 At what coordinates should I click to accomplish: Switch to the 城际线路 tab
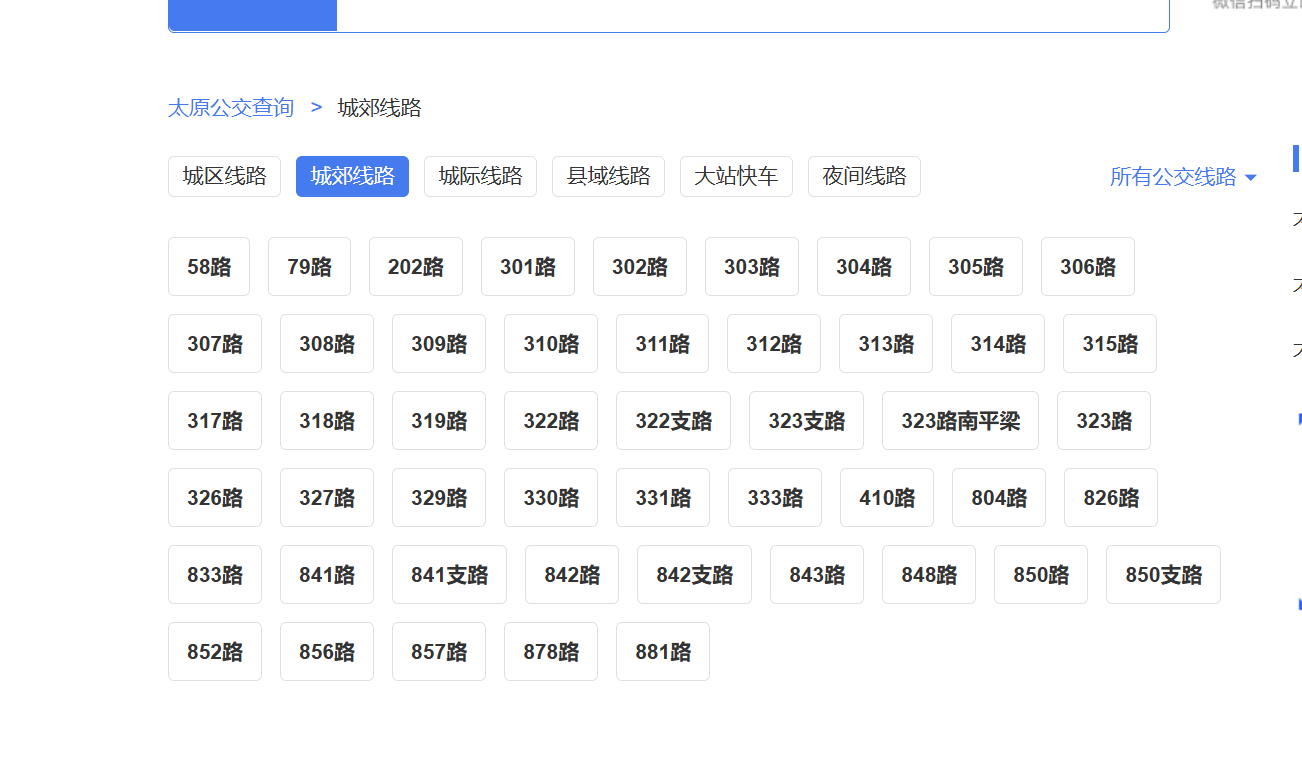[480, 177]
